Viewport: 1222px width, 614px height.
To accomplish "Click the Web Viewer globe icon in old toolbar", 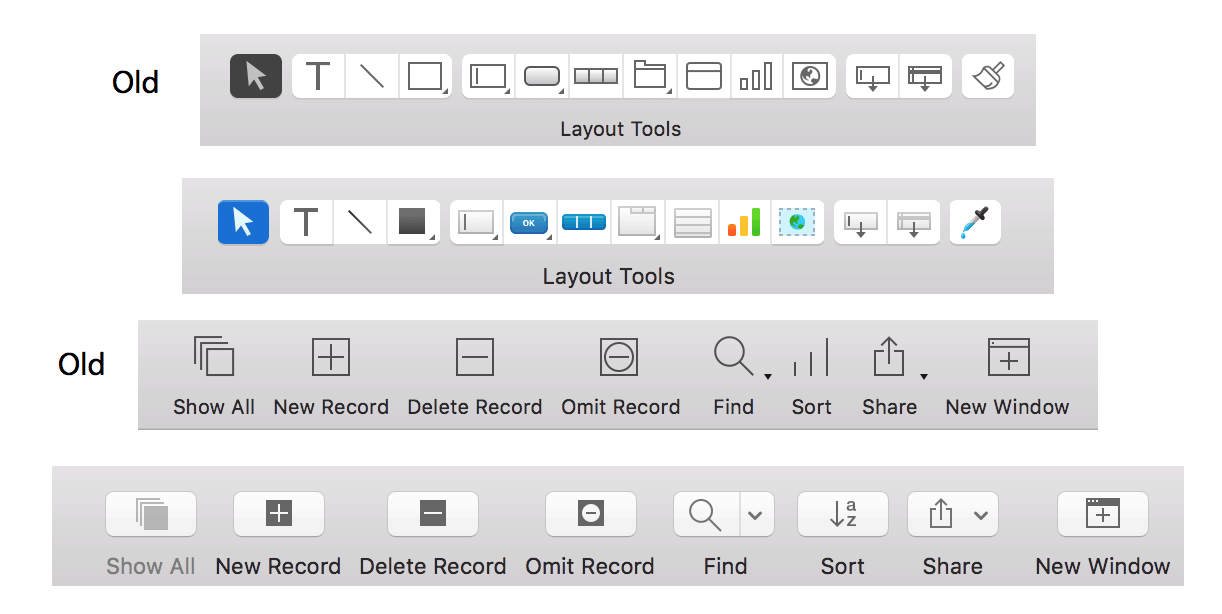I will (x=810, y=76).
